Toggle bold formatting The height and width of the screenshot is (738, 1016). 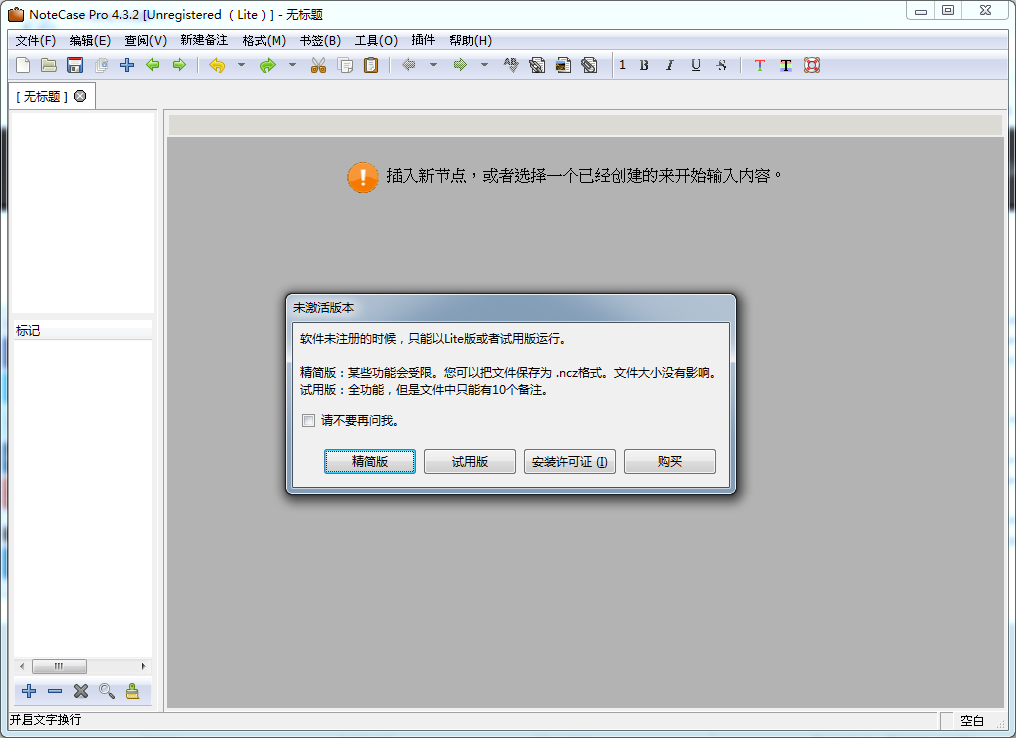[x=644, y=65]
